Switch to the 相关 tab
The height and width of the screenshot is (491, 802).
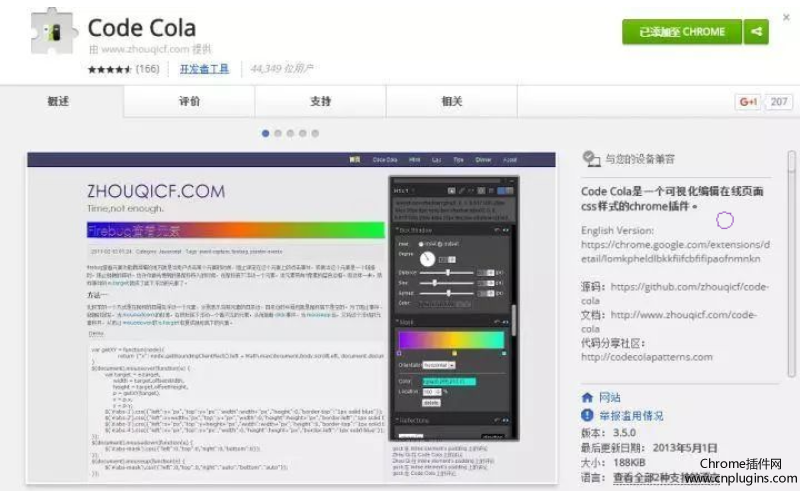point(452,101)
